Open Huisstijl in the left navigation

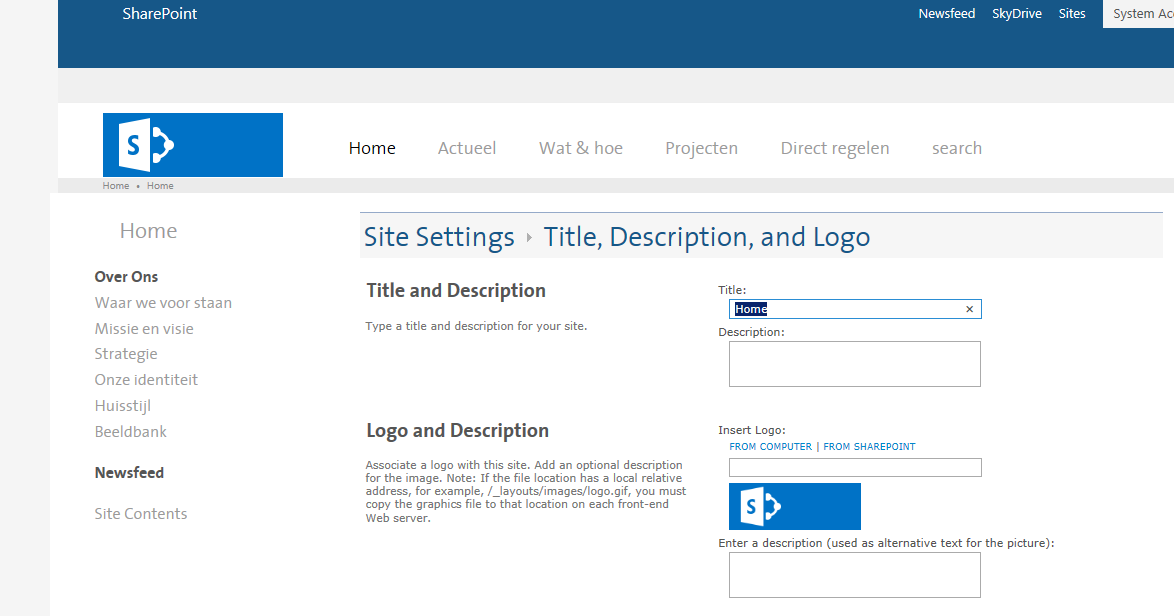point(122,405)
